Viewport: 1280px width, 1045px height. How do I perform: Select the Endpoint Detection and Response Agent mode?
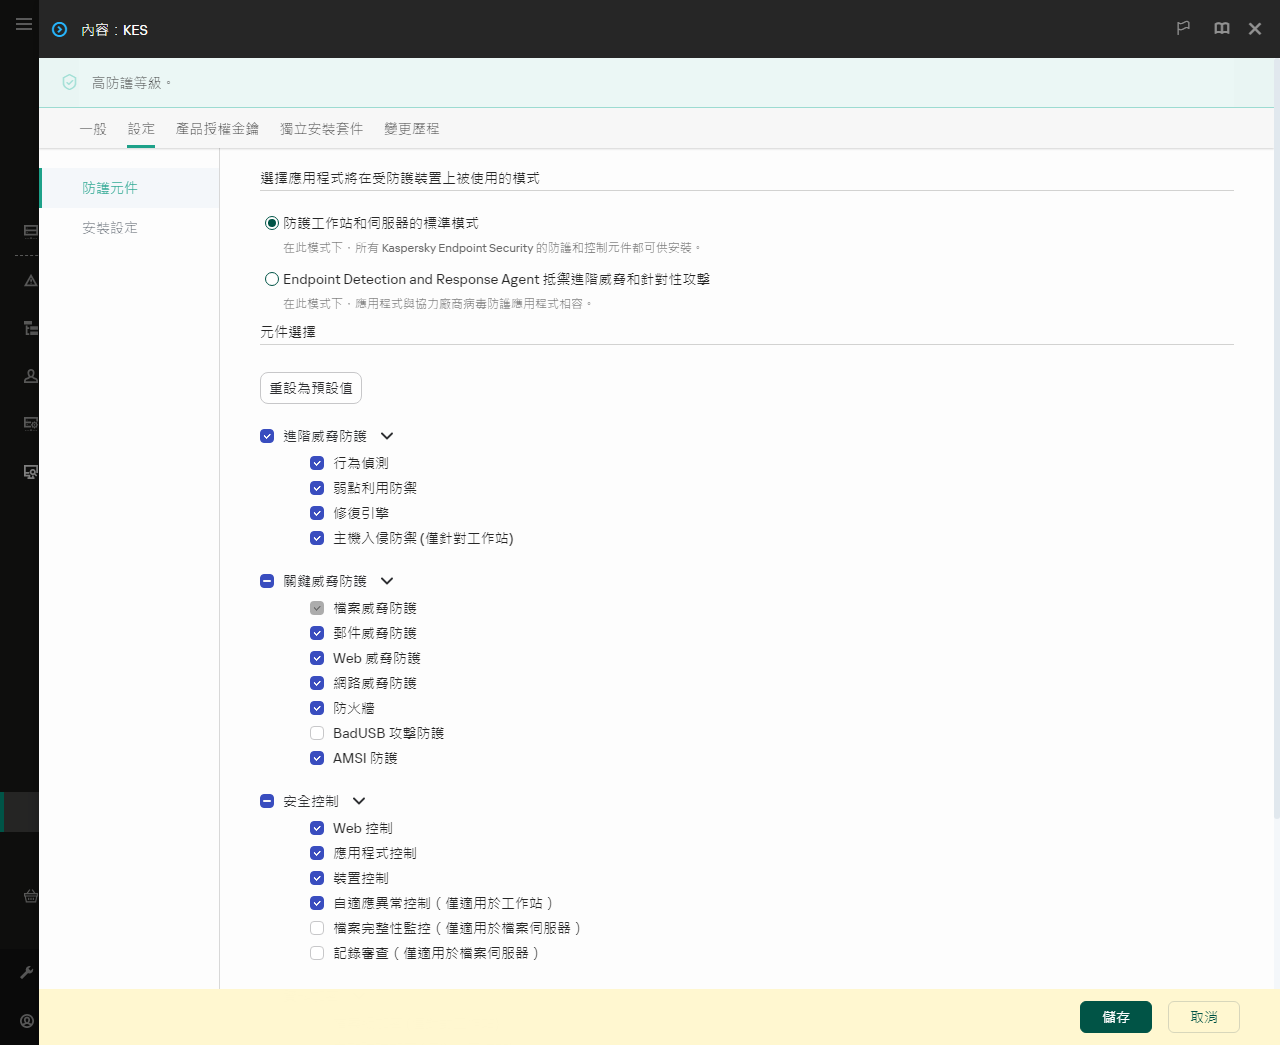tap(271, 279)
